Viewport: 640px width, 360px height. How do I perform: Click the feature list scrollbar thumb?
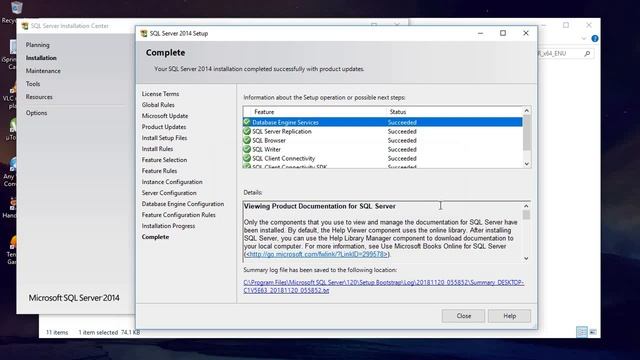(x=527, y=132)
